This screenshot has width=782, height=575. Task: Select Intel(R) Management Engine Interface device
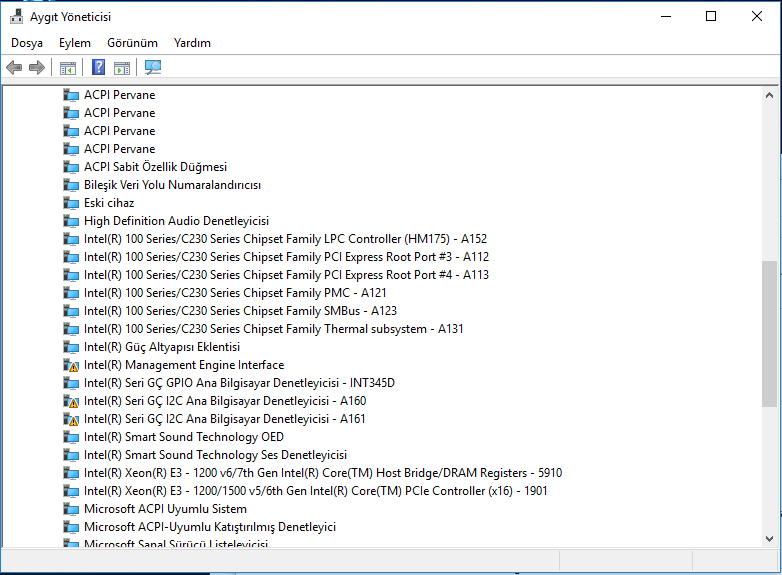[184, 365]
